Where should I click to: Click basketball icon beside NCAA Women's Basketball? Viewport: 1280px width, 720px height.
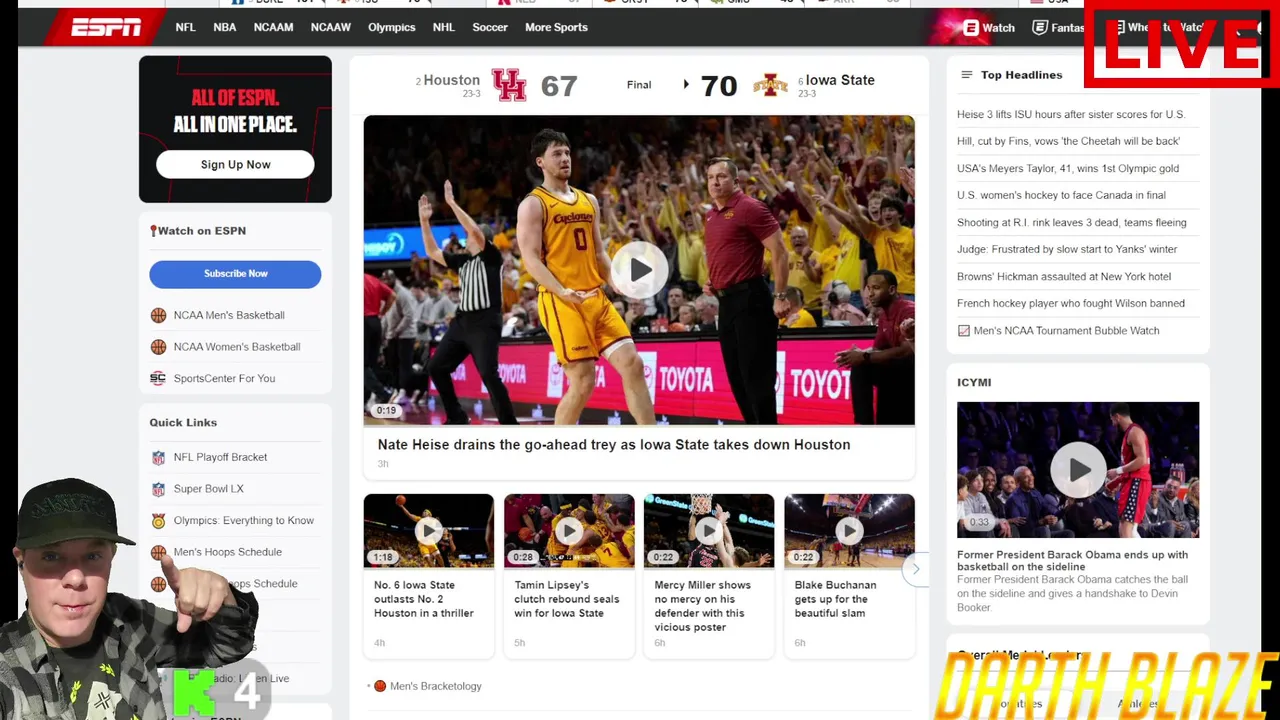[x=158, y=347]
